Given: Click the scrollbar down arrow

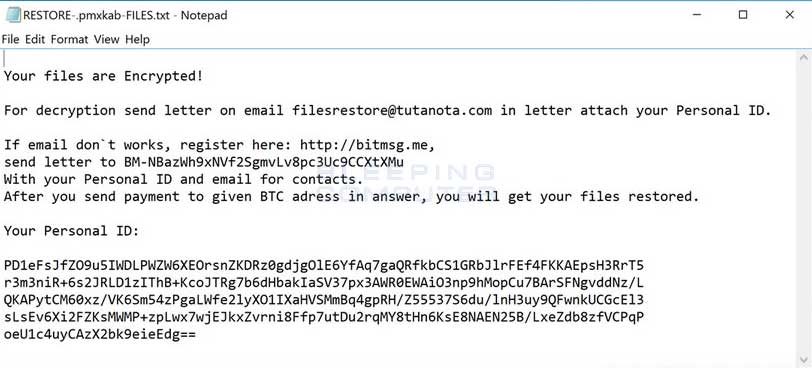Looking at the screenshot, I should pyautogui.click(x=804, y=360).
